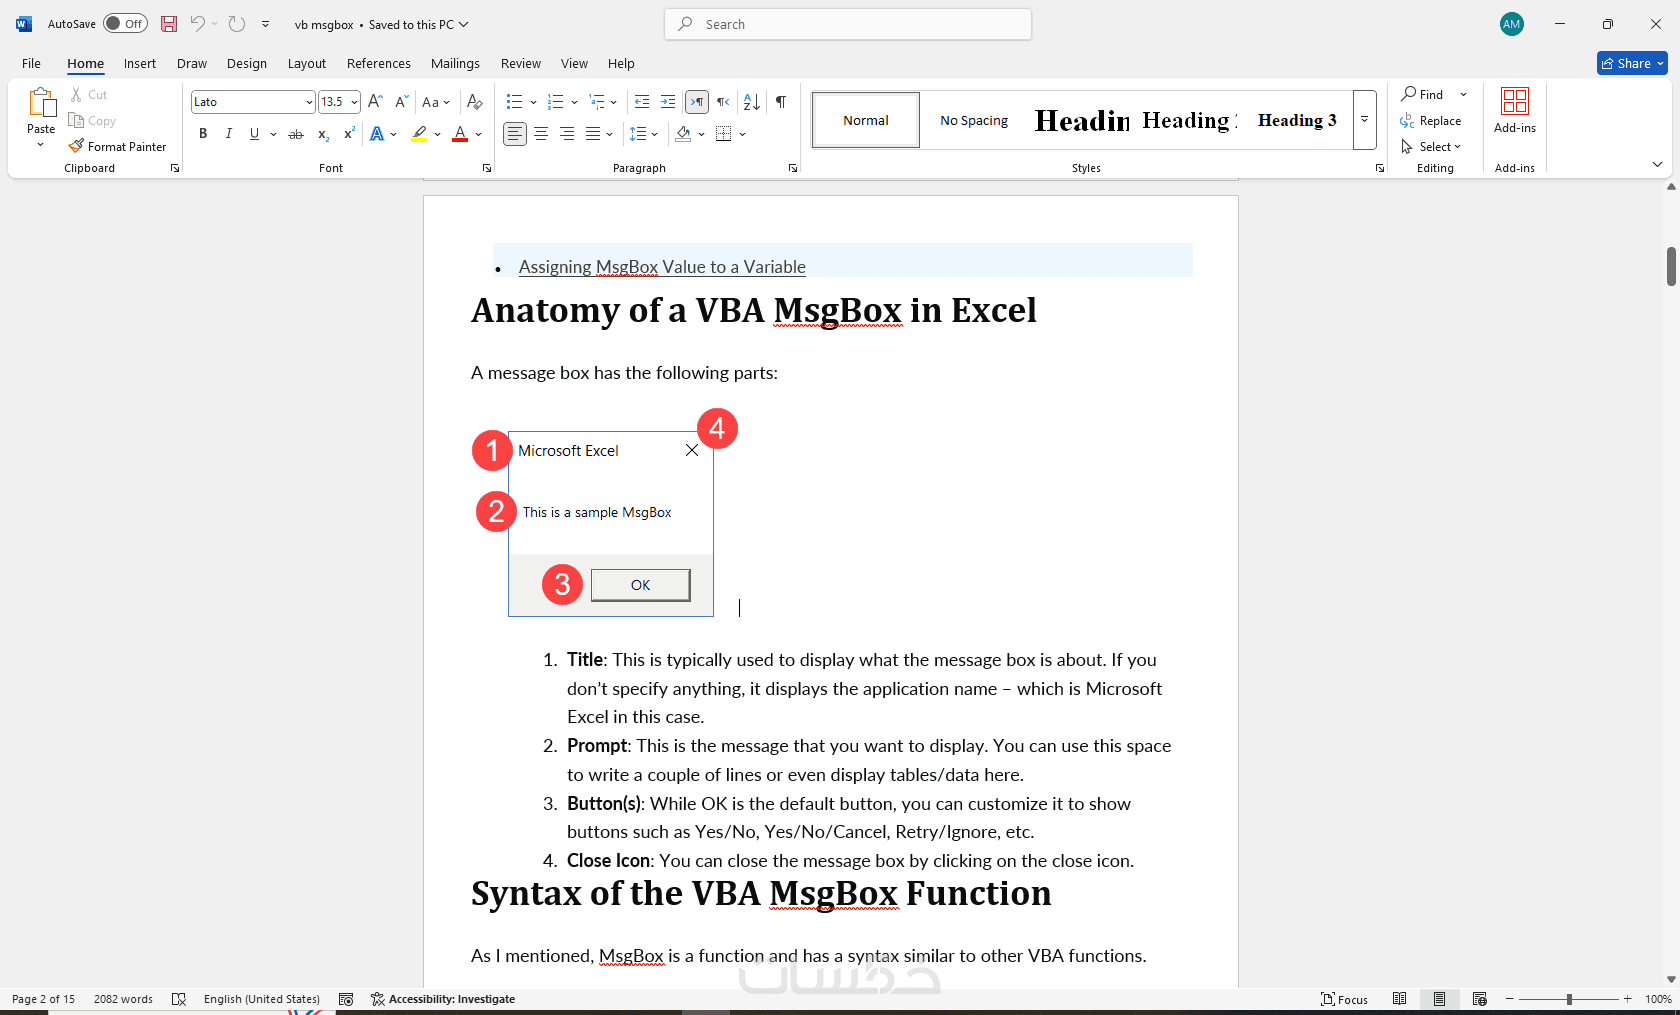Open the File menu
The image size is (1680, 1015).
point(32,63)
